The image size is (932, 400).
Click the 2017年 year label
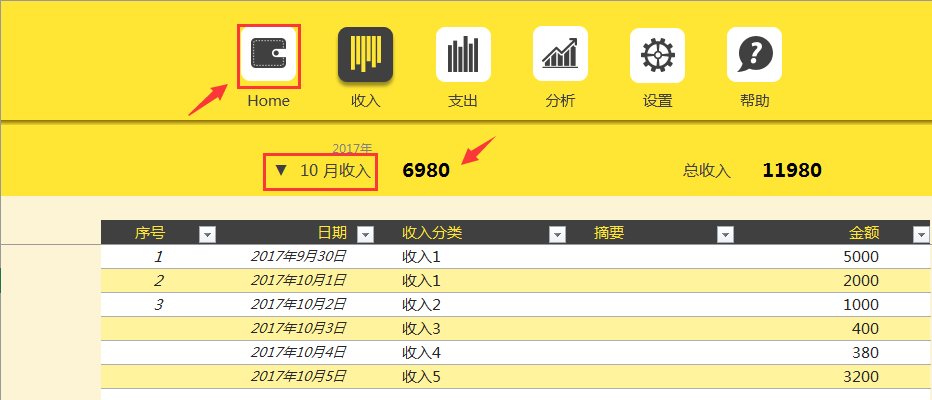pyautogui.click(x=352, y=149)
